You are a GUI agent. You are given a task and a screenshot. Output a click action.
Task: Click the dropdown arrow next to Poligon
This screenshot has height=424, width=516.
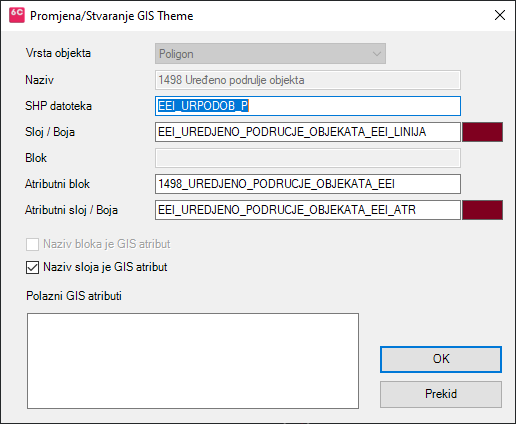point(377,54)
